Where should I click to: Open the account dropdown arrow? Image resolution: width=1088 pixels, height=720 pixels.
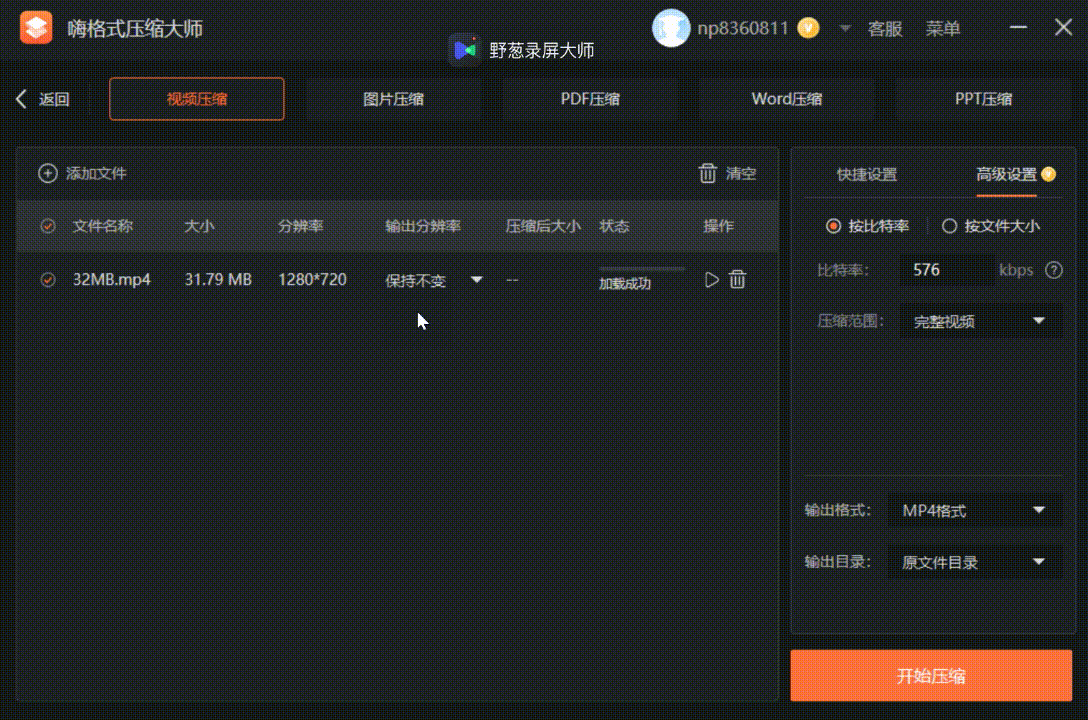pyautogui.click(x=844, y=28)
